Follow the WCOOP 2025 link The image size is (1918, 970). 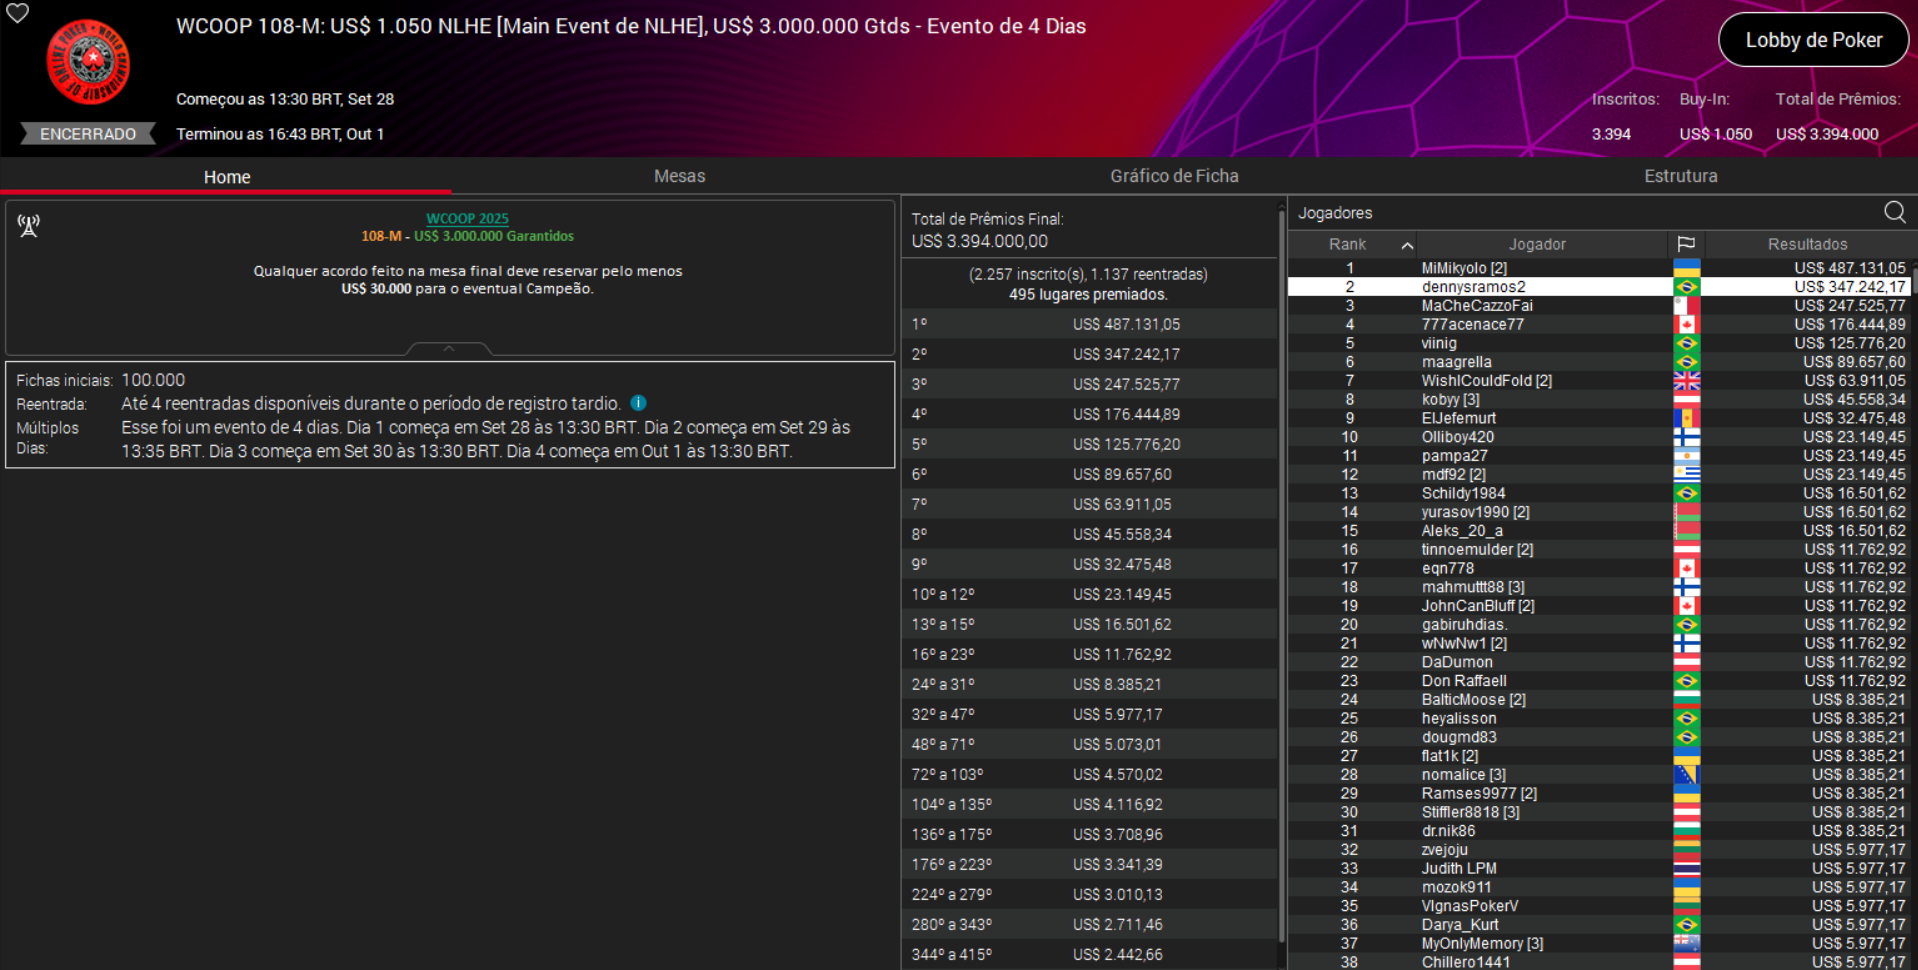467,218
